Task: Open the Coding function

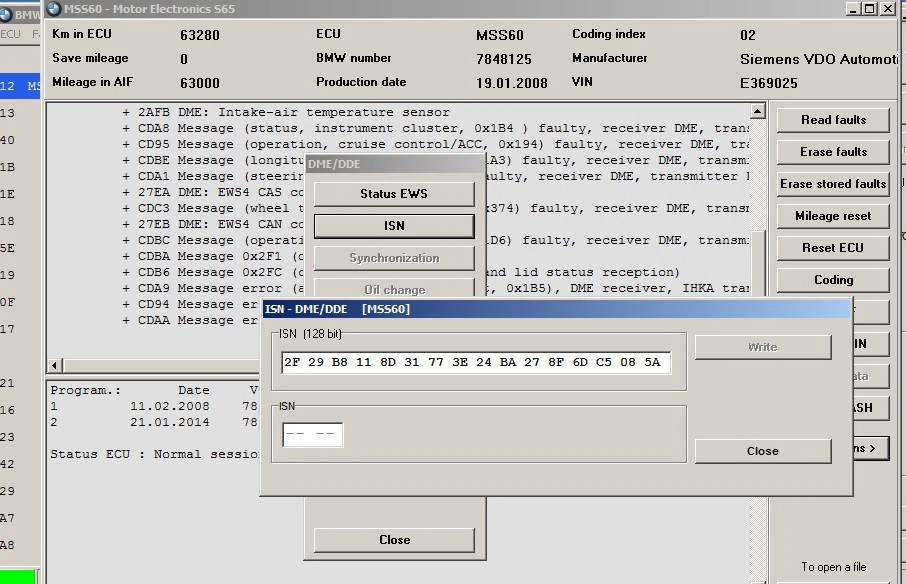Action: pyautogui.click(x=833, y=280)
